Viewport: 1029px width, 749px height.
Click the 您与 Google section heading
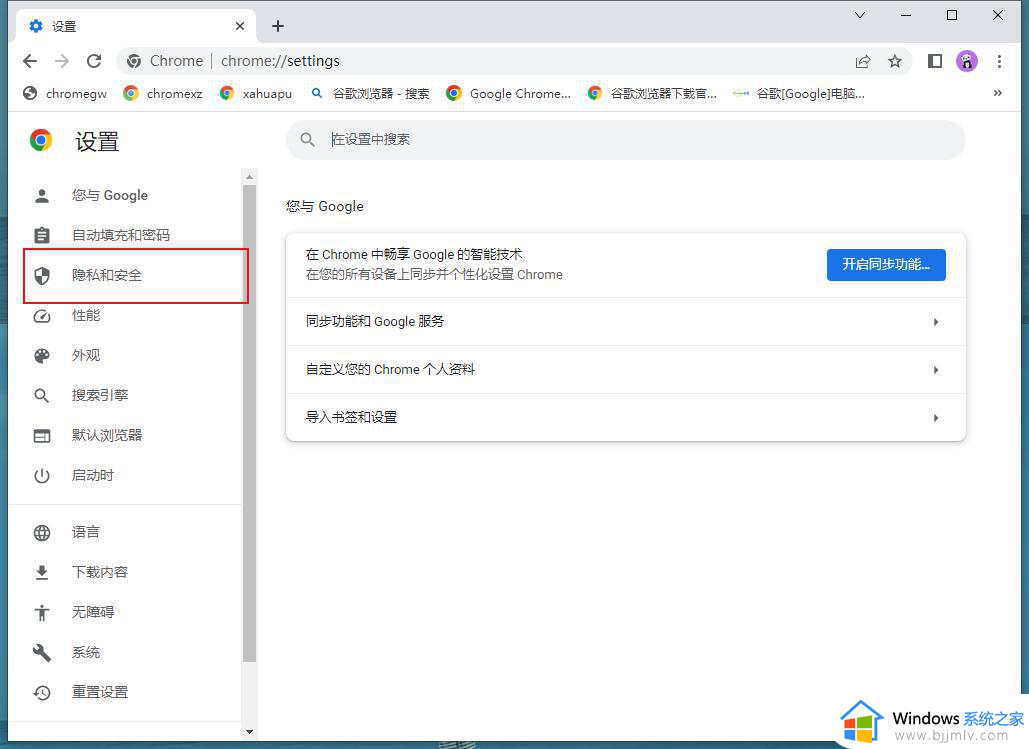coord(325,206)
